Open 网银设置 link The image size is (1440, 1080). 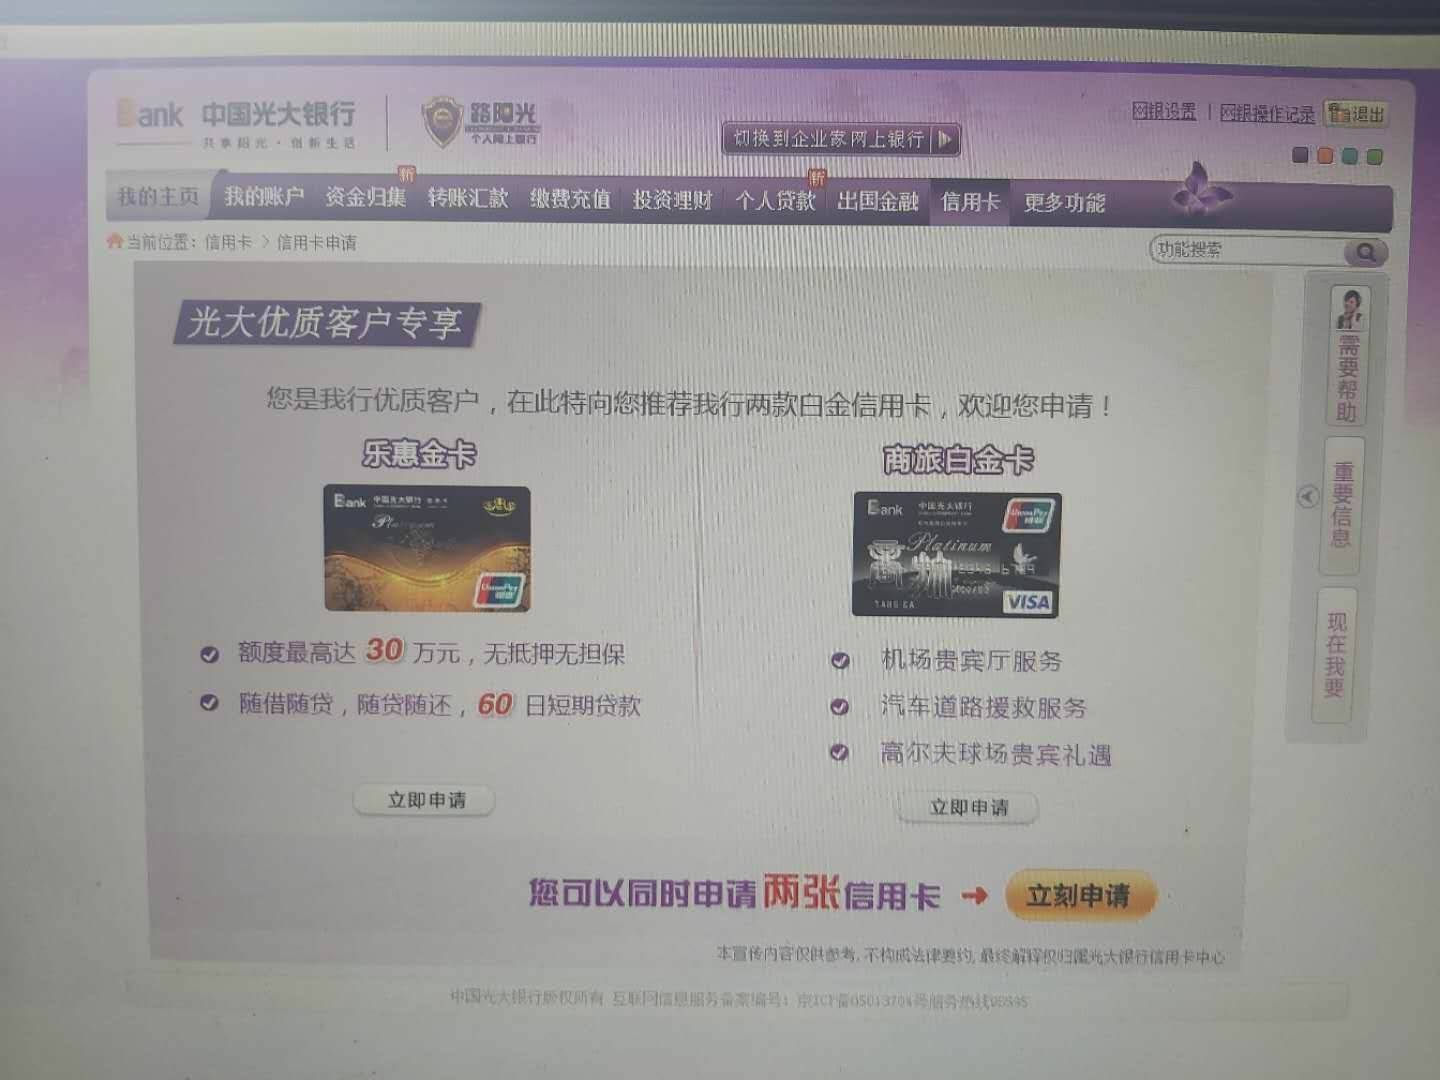click(x=1164, y=111)
